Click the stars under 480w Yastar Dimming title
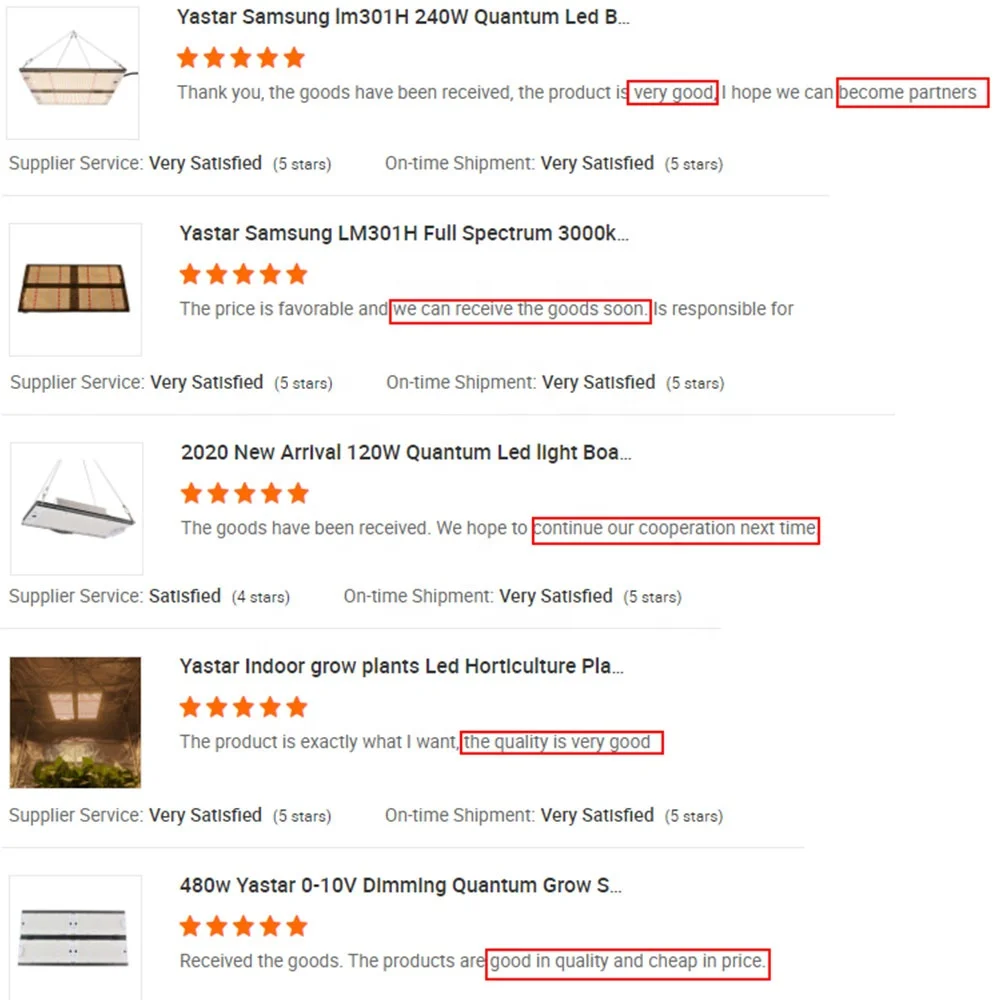The image size is (1000, 1000). pyautogui.click(x=243, y=927)
